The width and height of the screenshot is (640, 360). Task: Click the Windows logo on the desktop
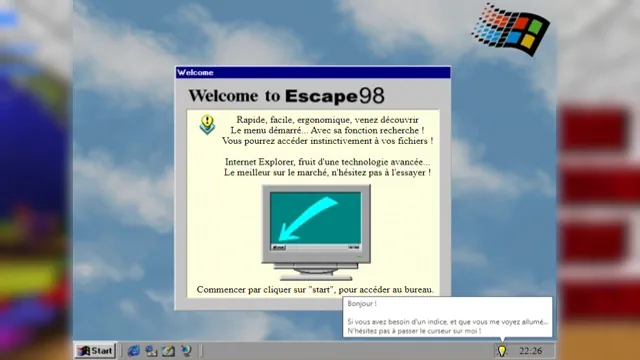click(x=511, y=29)
